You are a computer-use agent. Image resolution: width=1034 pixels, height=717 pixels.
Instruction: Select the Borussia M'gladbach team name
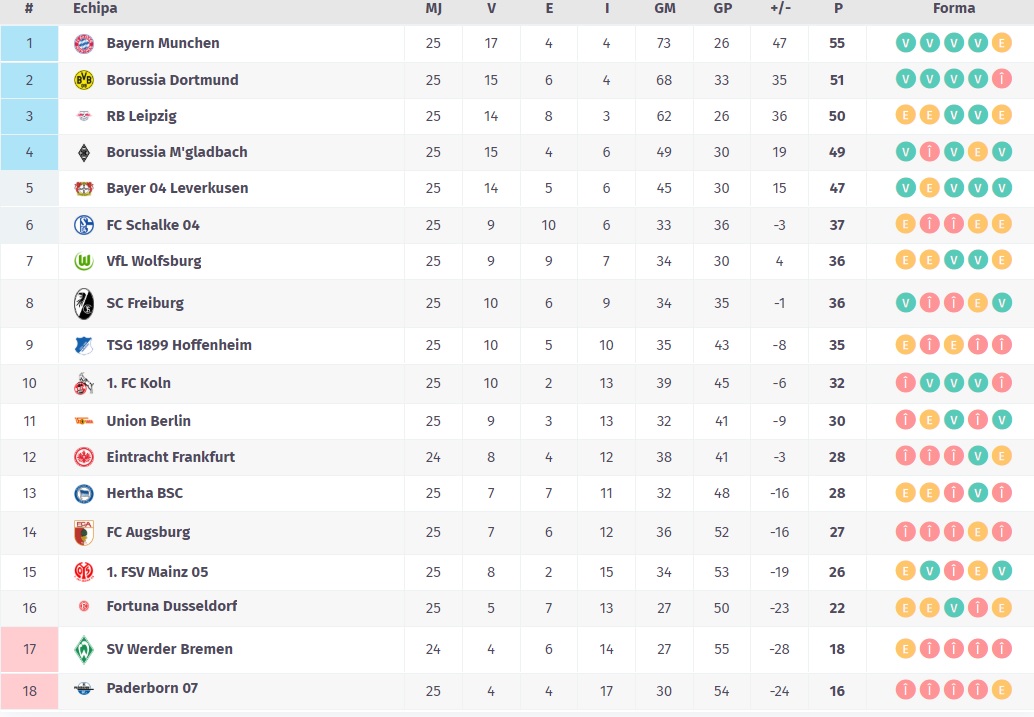coord(177,152)
